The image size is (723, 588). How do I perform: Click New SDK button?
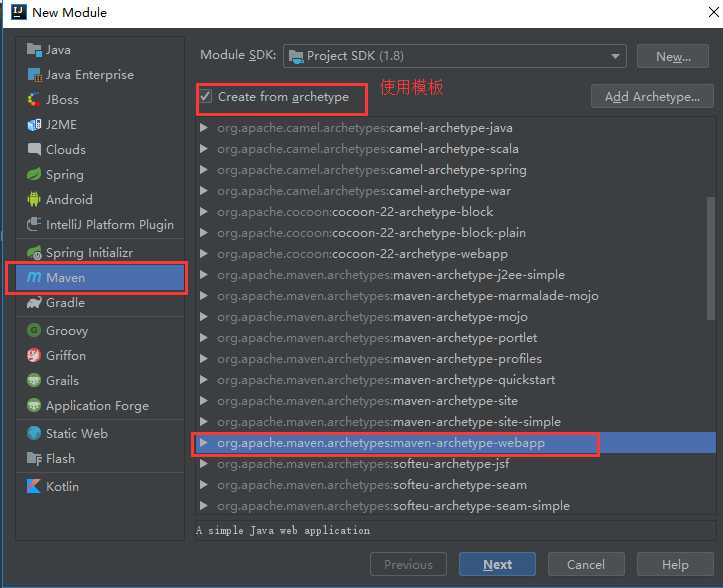click(x=673, y=56)
